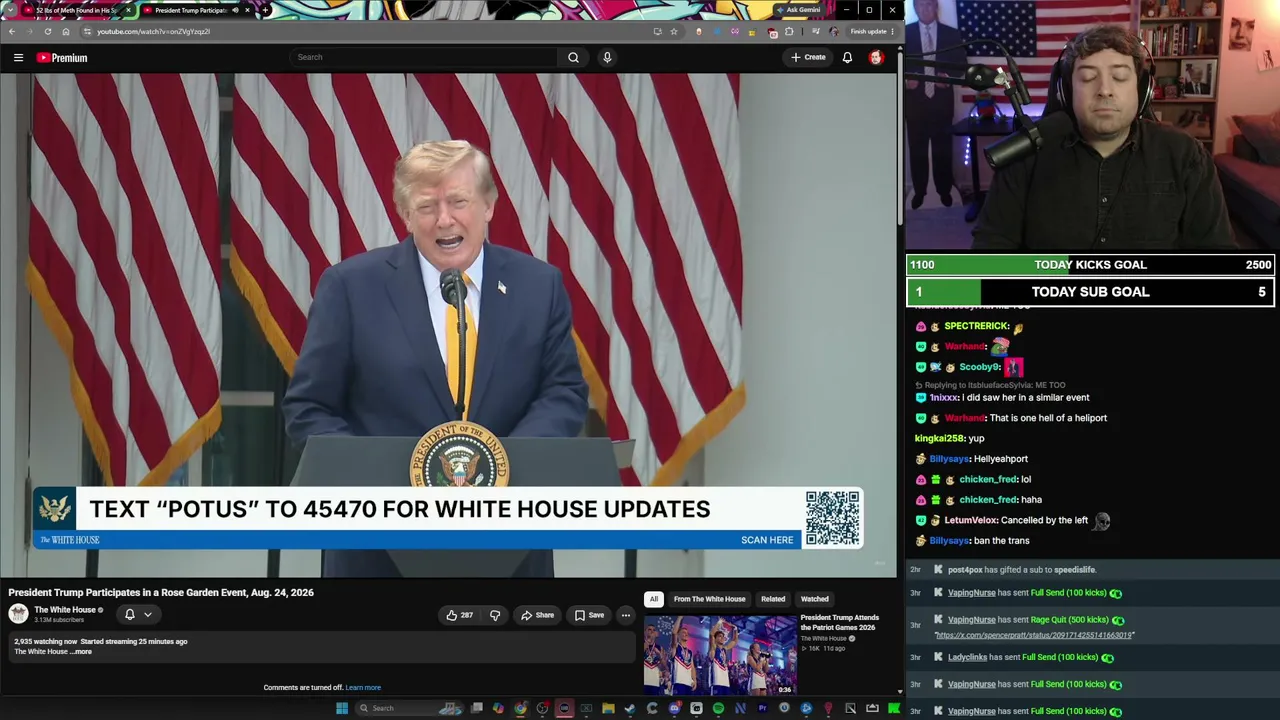This screenshot has width=1280, height=720.
Task: Expand video description with ...more
Action: point(81,652)
